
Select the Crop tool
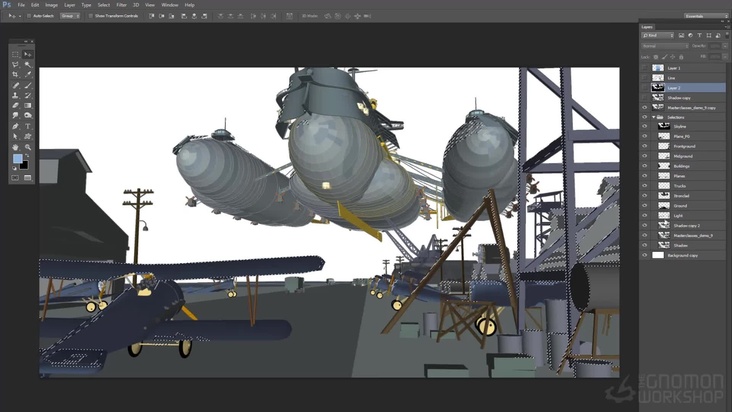coord(15,75)
